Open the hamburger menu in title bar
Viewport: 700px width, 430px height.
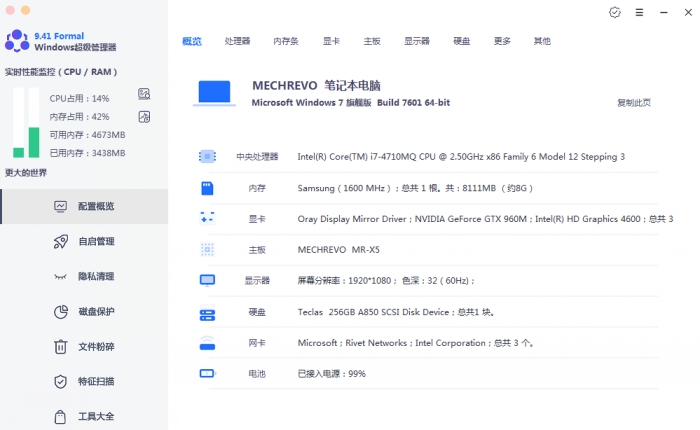click(x=639, y=12)
